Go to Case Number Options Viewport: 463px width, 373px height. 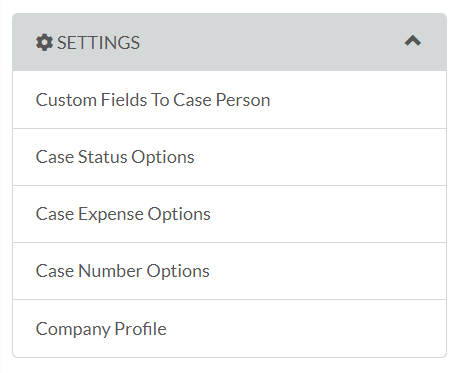click(x=229, y=271)
